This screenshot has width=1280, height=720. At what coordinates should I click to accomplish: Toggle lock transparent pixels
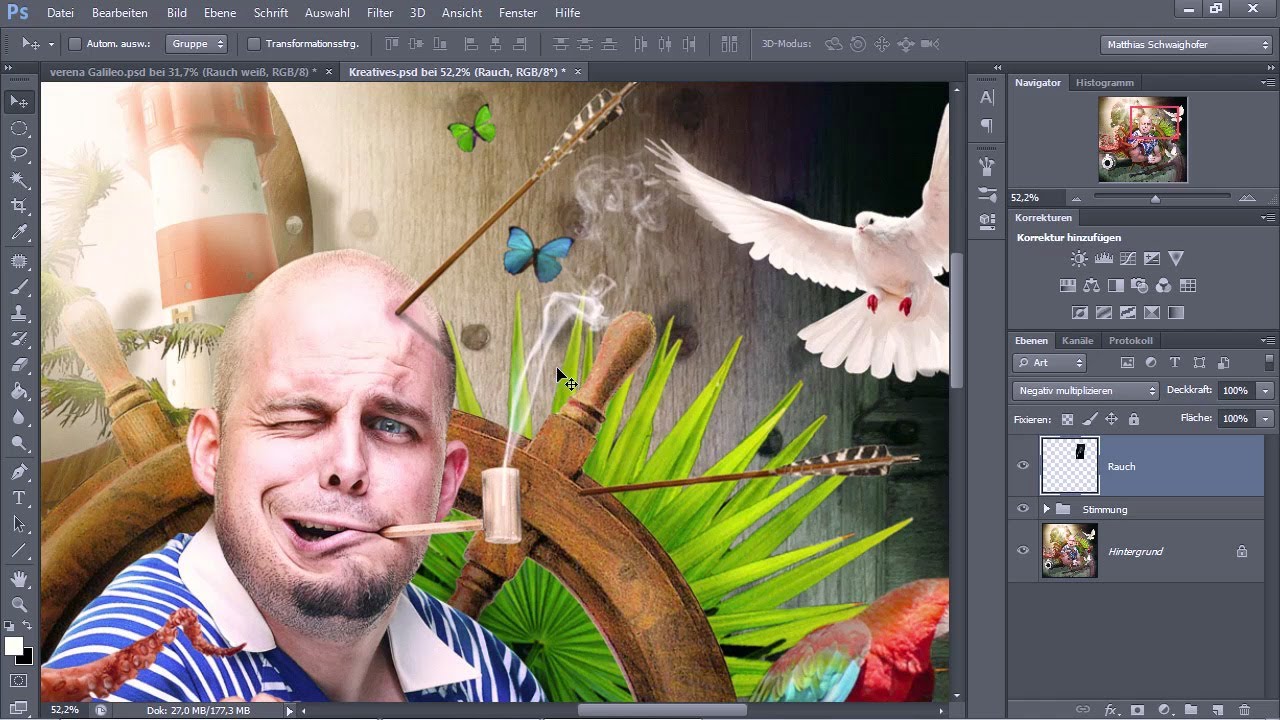coord(1067,419)
